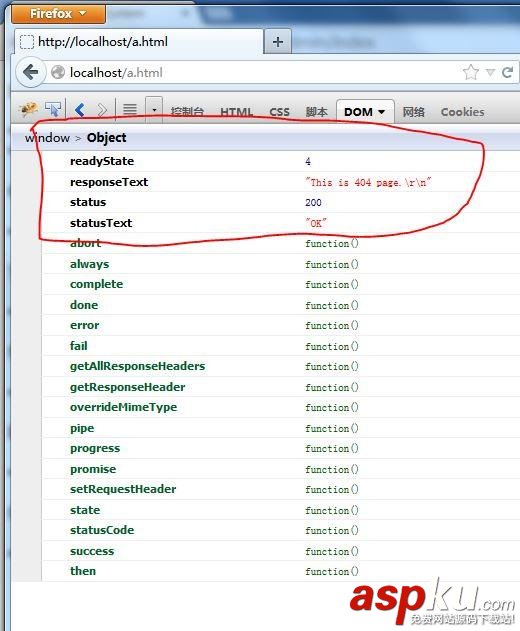Select getResponseHeader in the DOM list
The width and height of the screenshot is (520, 631).
click(128, 387)
